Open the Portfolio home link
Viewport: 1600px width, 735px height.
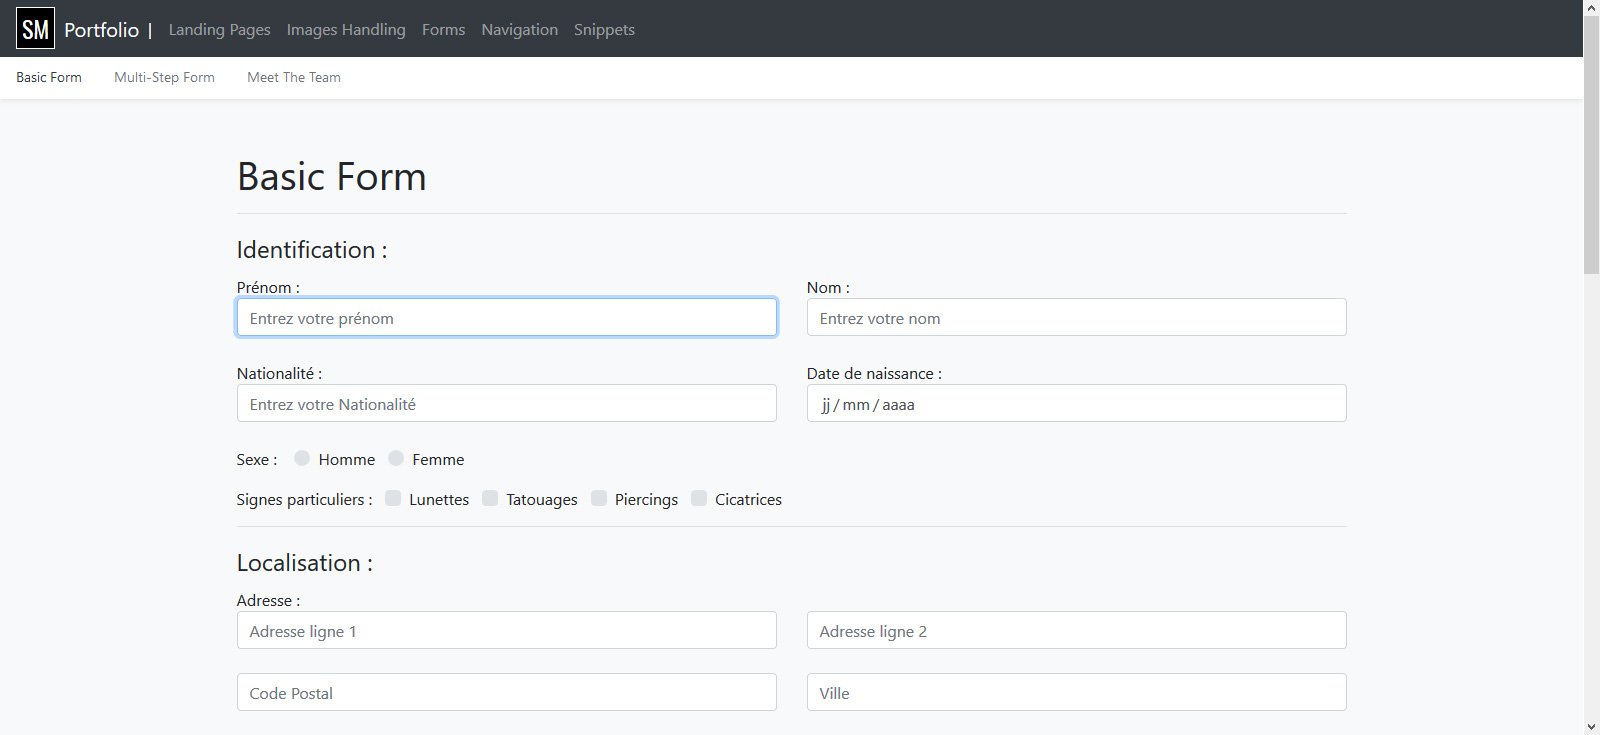(x=101, y=30)
